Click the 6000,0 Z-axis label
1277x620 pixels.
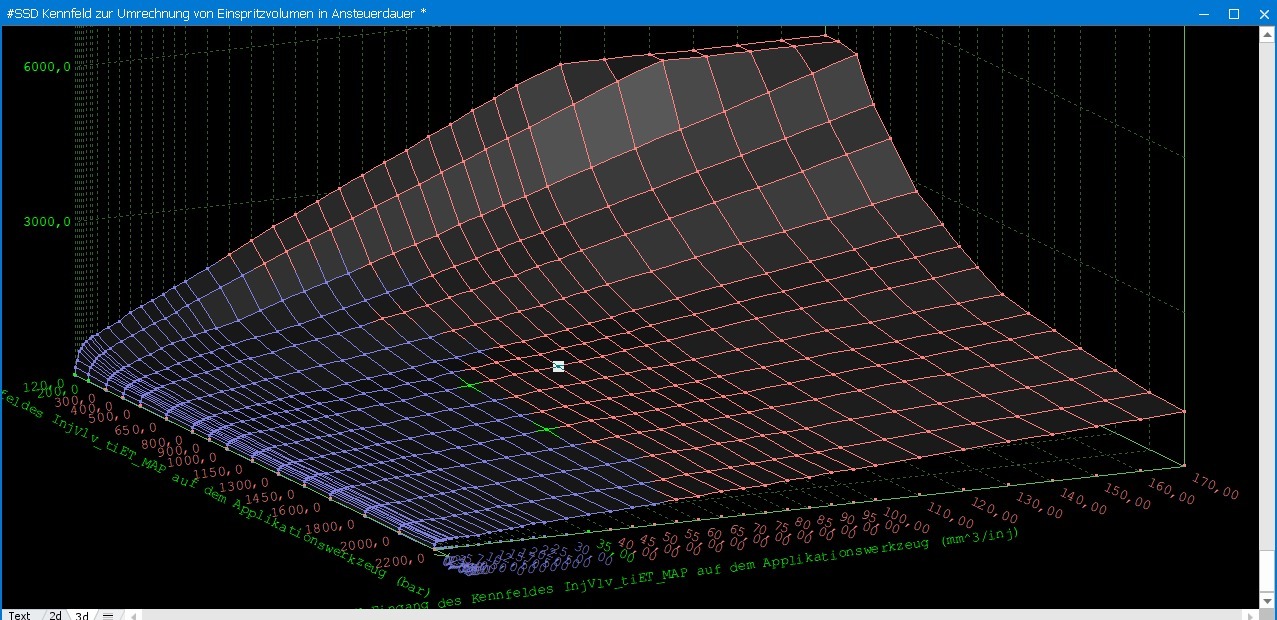tap(48, 67)
